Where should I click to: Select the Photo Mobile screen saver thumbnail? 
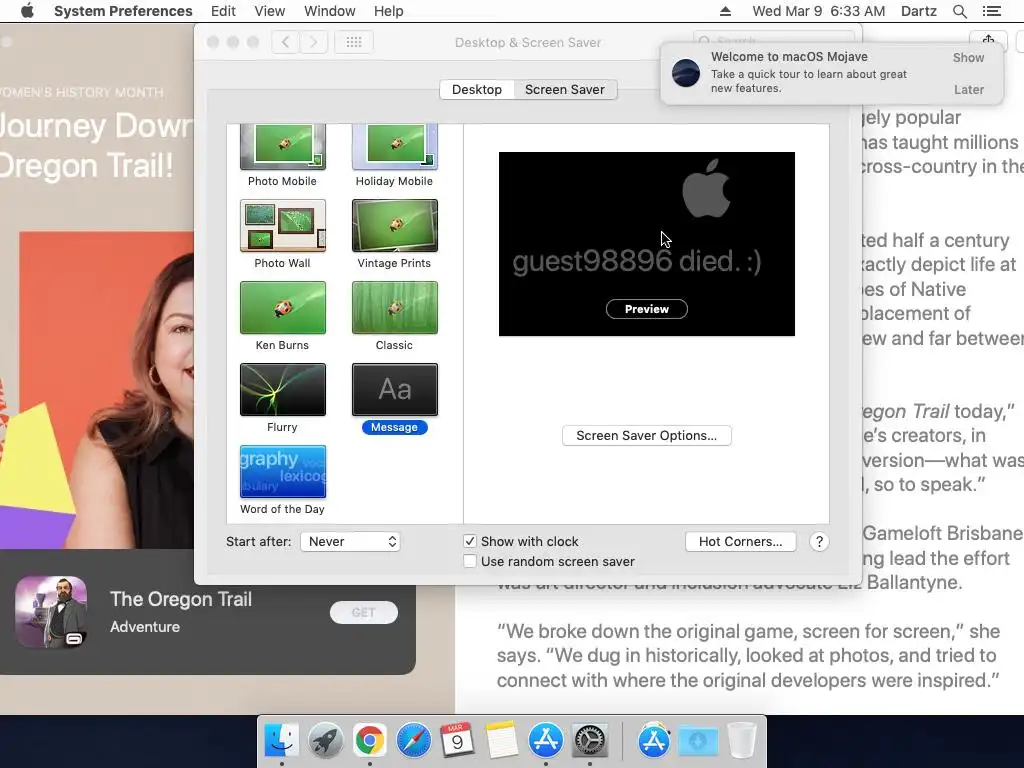(x=282, y=146)
